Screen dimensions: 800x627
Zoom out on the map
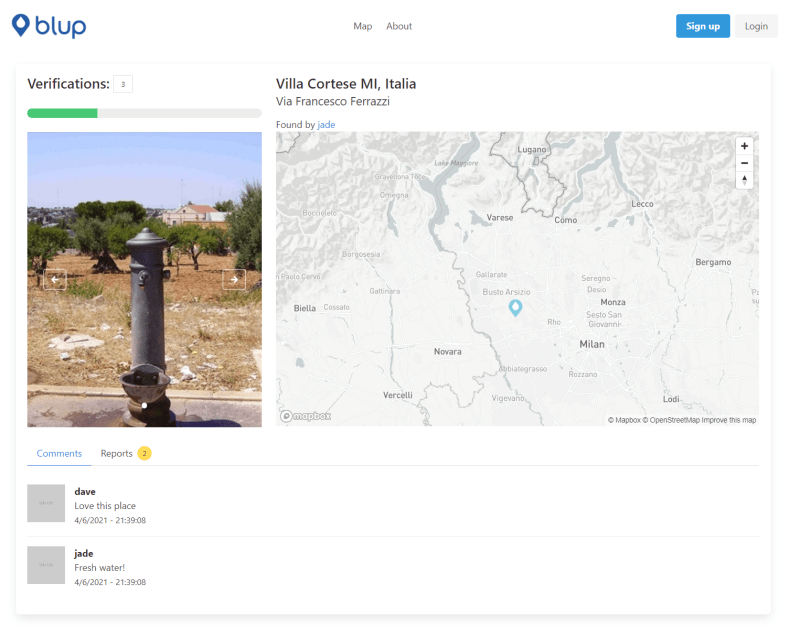[744, 163]
